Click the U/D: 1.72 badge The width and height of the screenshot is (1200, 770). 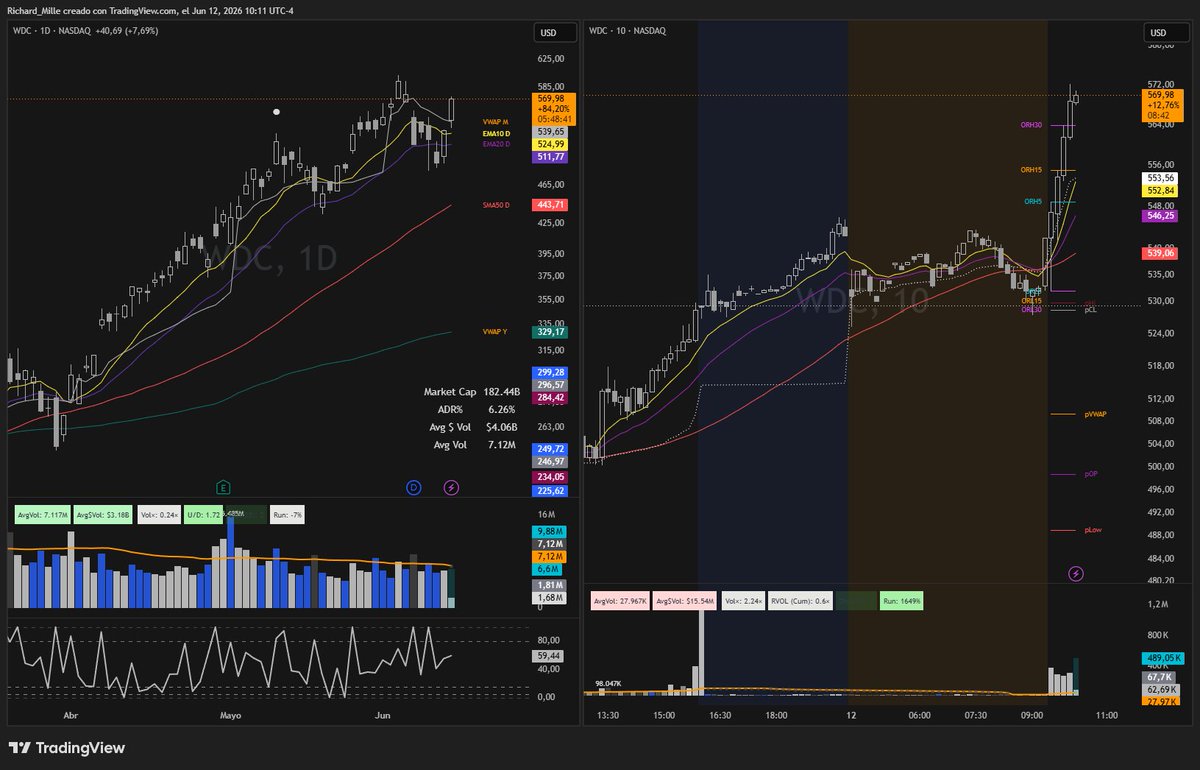204,515
